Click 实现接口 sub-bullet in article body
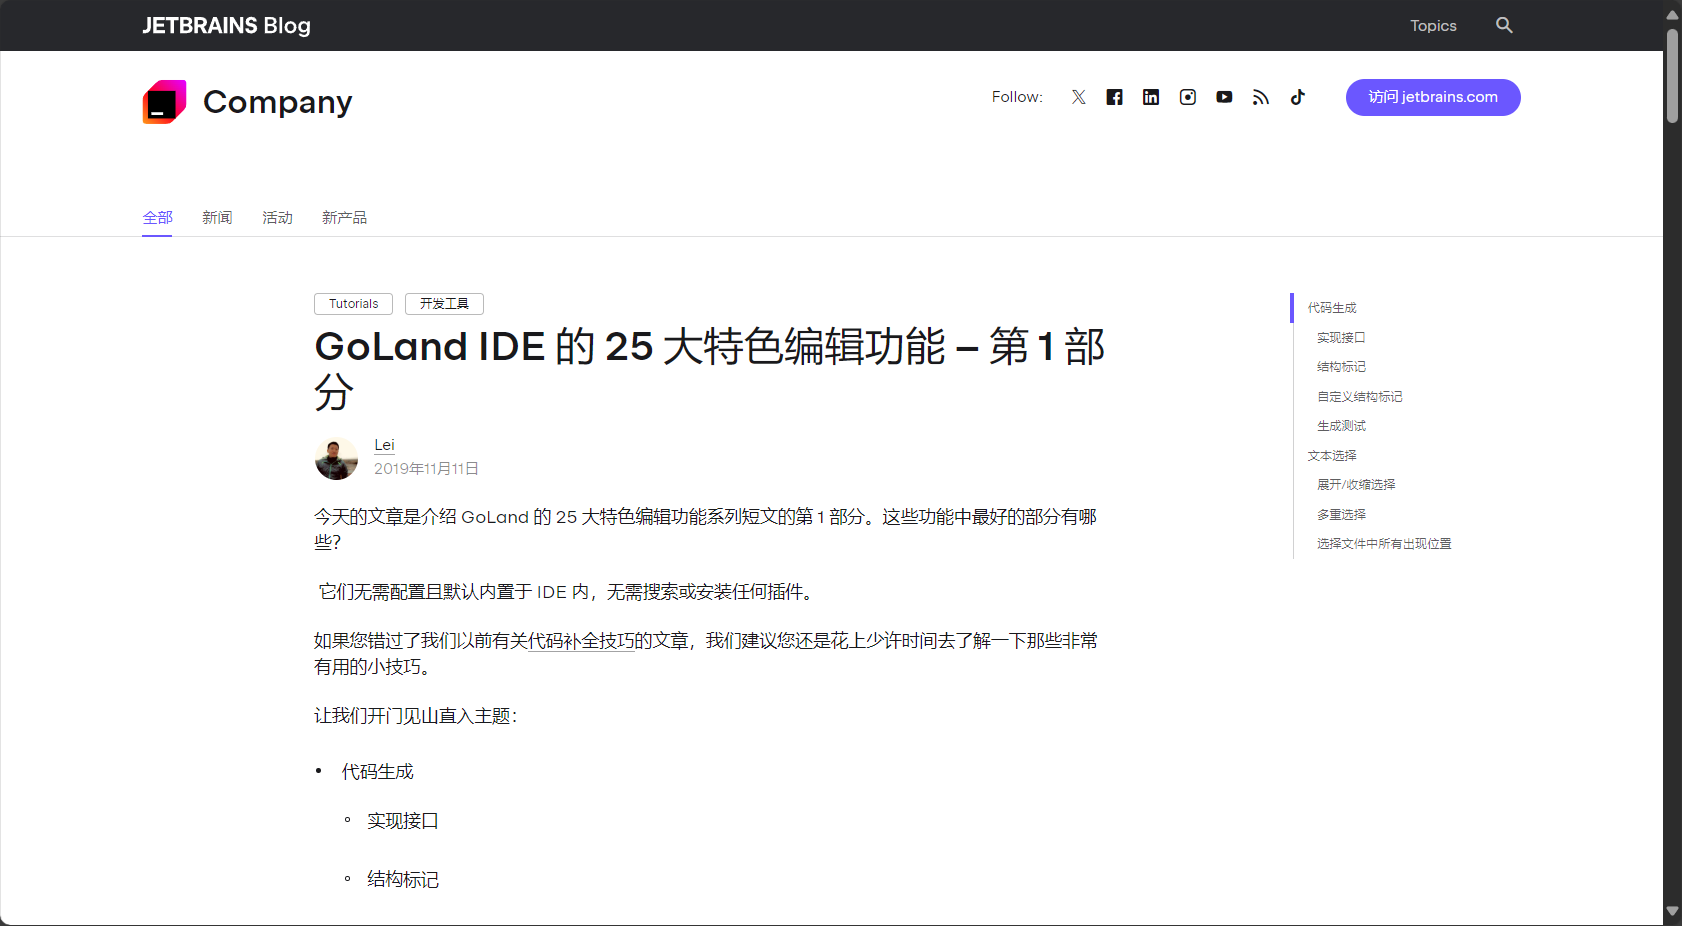 (402, 821)
